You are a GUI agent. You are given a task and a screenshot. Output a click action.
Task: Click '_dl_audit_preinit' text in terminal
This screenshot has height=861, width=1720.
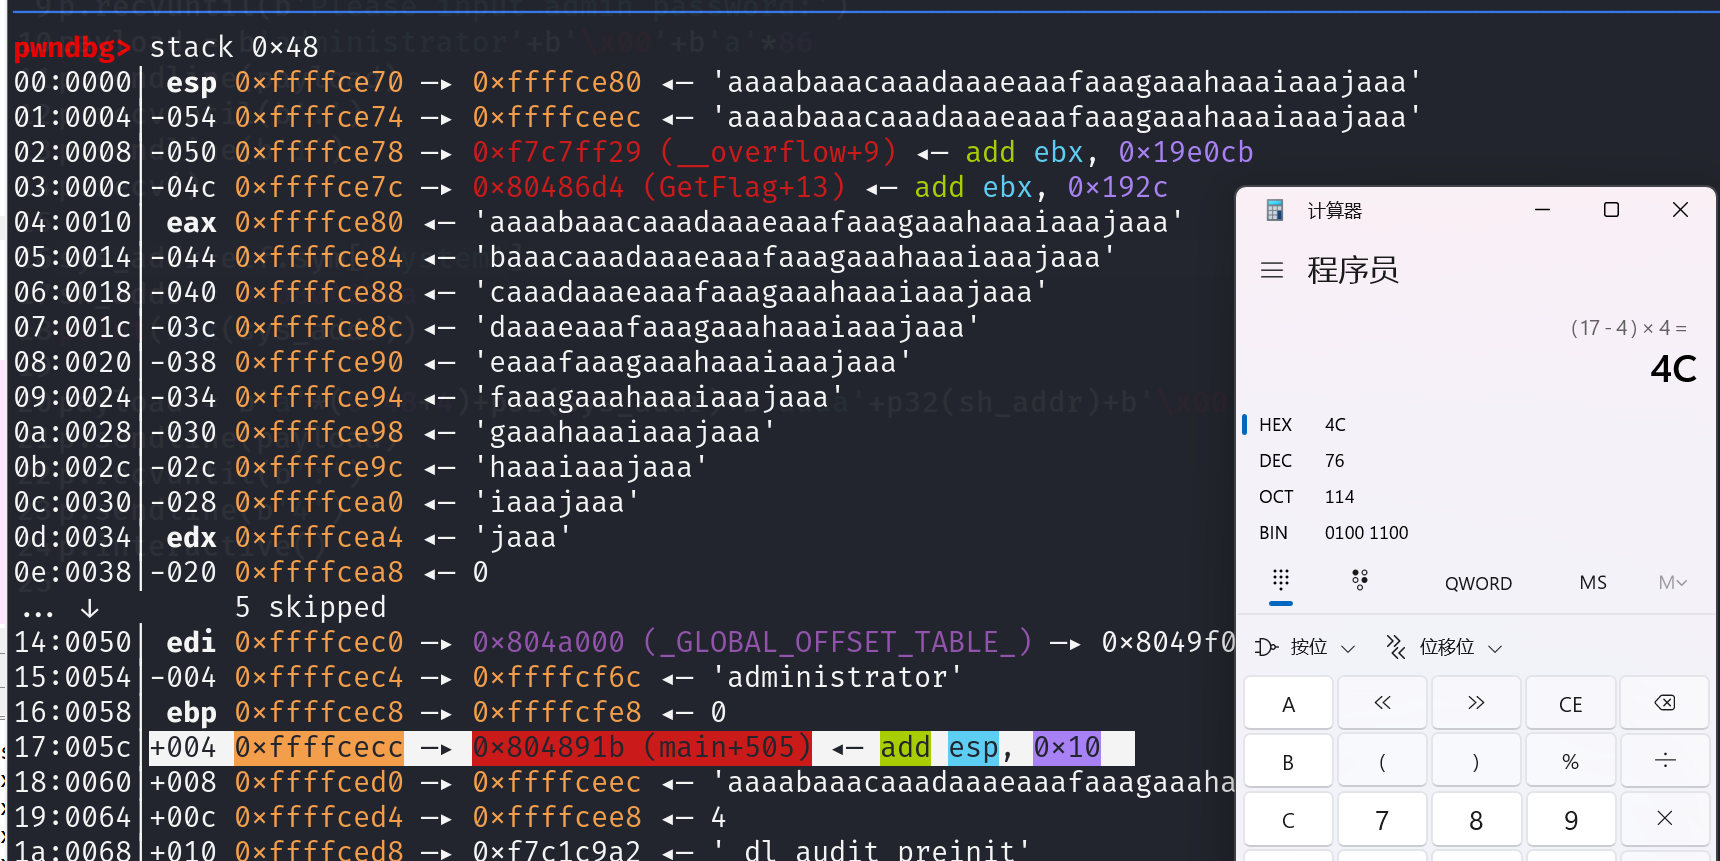tap(871, 850)
